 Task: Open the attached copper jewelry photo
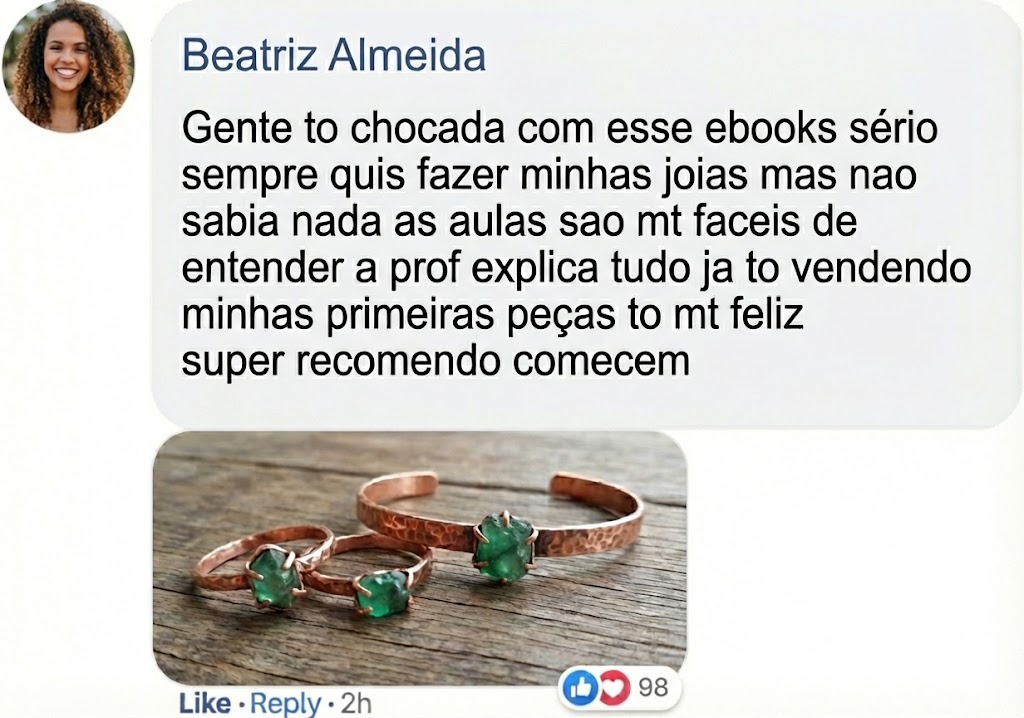click(419, 558)
